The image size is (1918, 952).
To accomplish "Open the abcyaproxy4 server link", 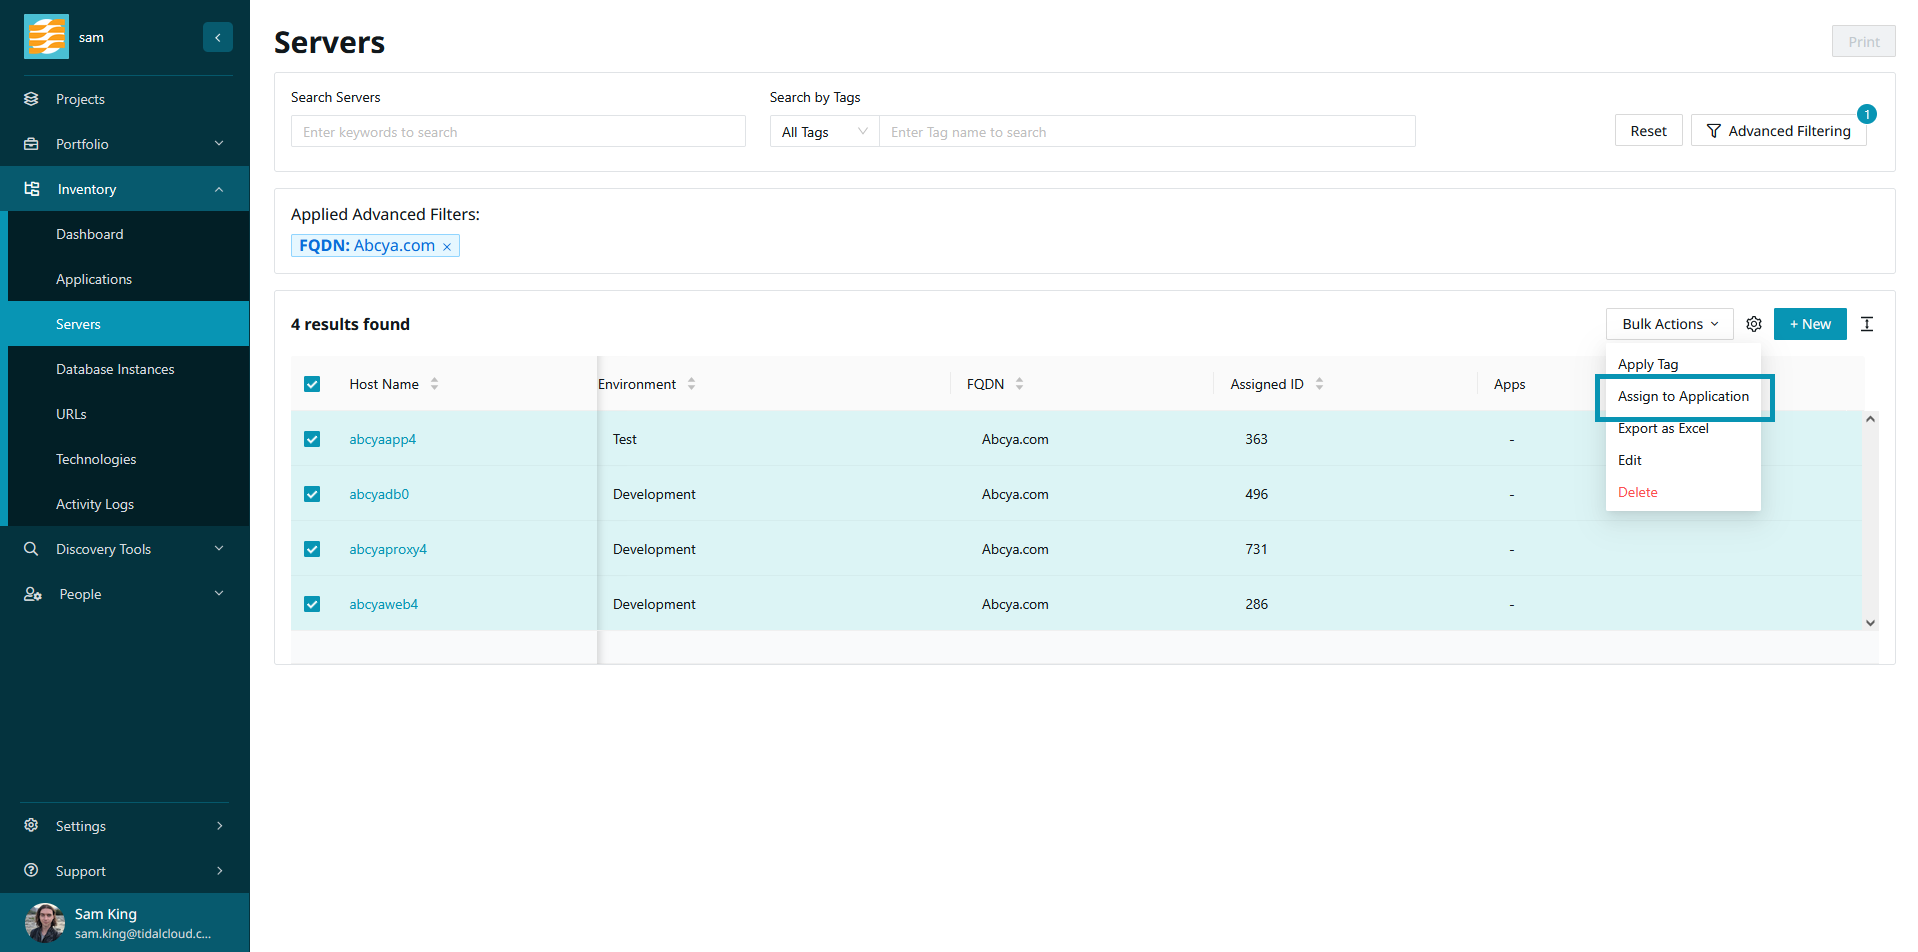I will [388, 549].
